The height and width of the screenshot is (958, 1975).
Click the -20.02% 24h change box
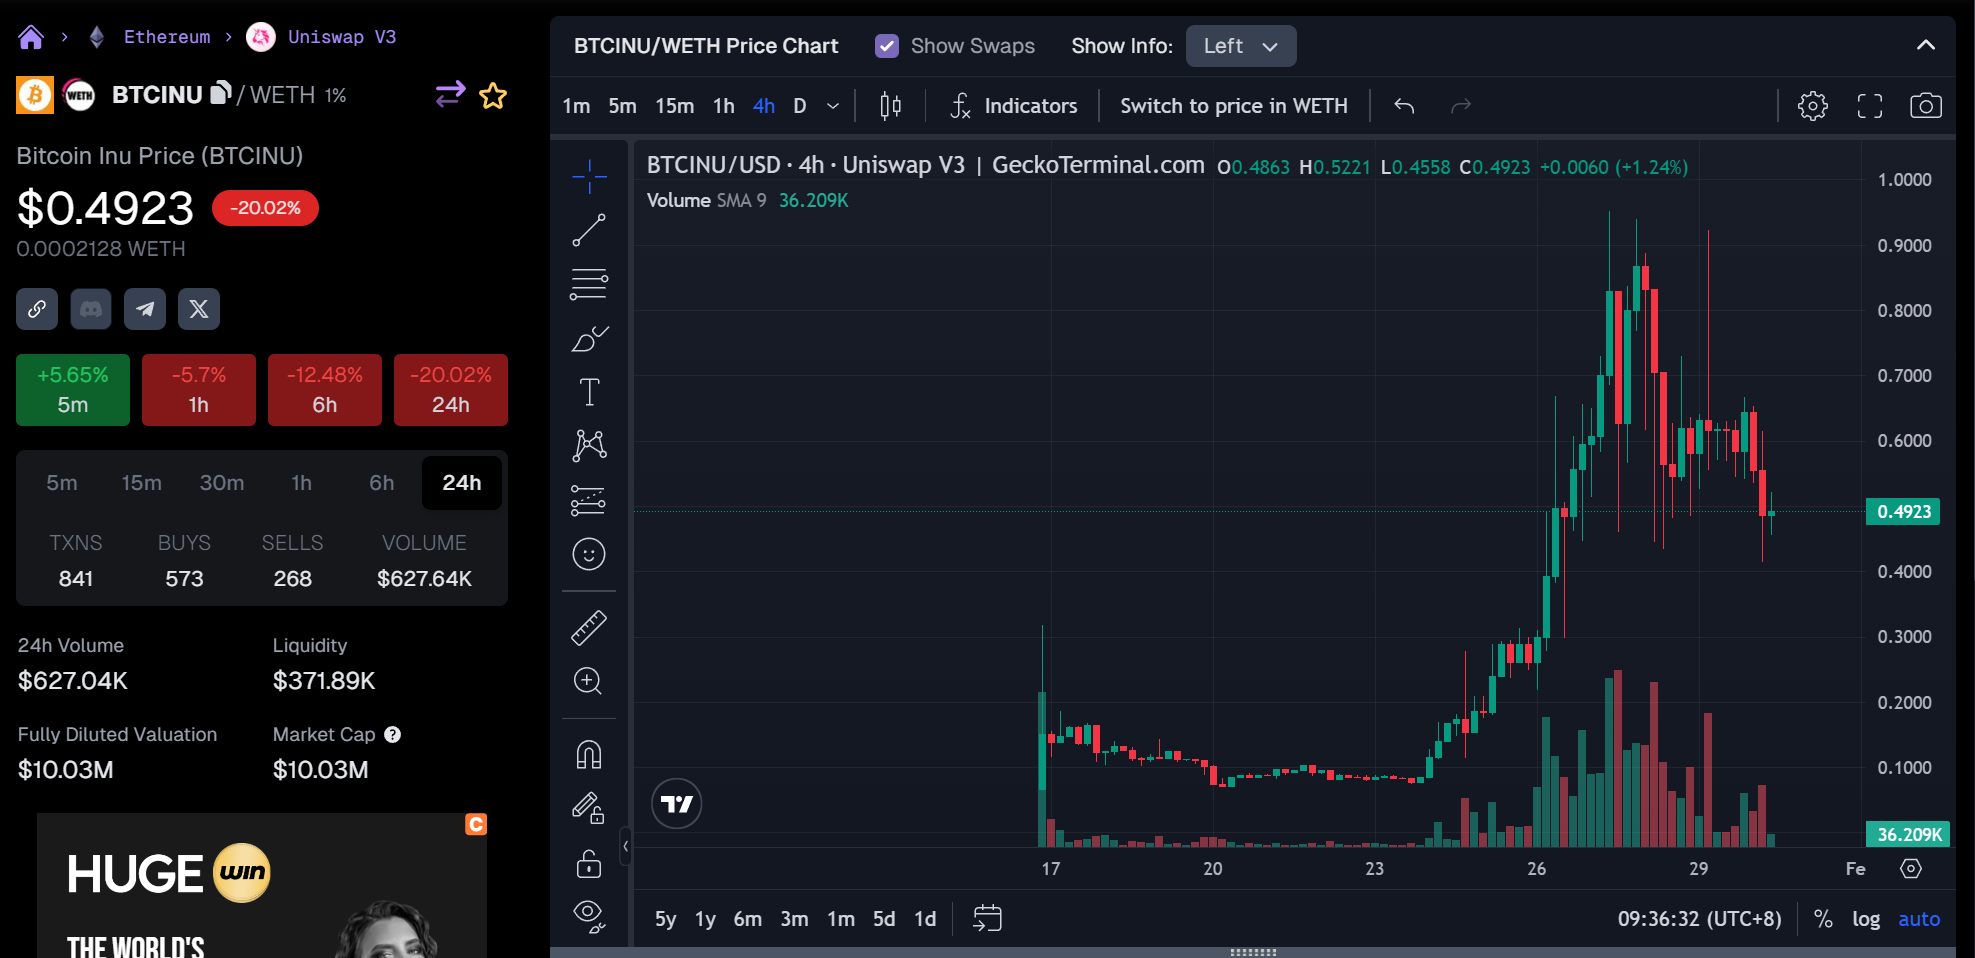tap(451, 390)
